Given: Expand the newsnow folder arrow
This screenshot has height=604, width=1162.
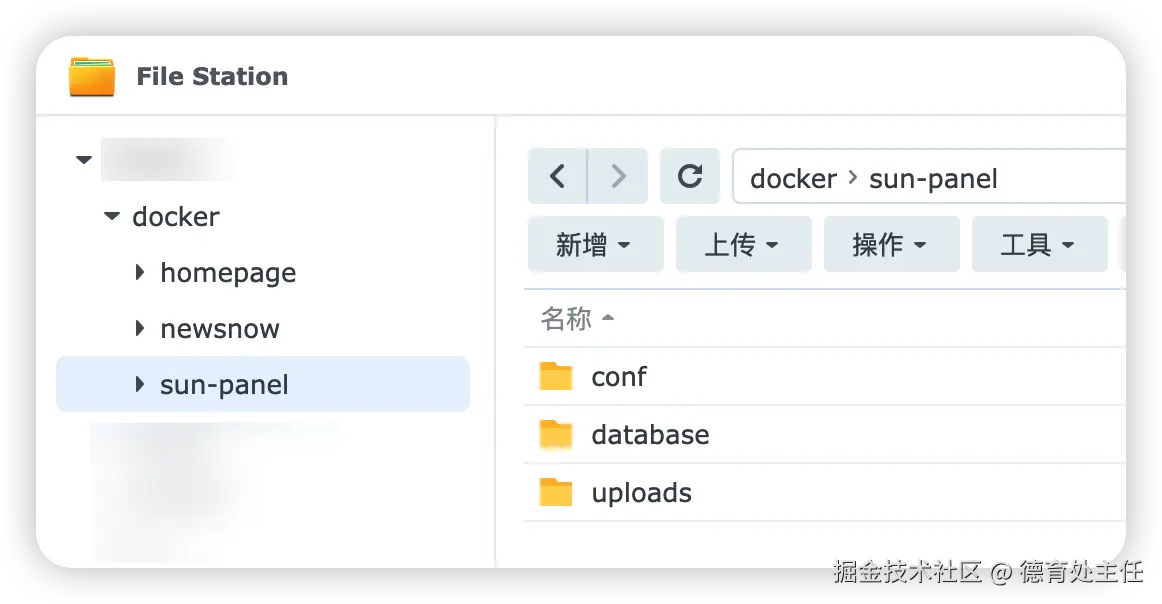Looking at the screenshot, I should (x=140, y=328).
